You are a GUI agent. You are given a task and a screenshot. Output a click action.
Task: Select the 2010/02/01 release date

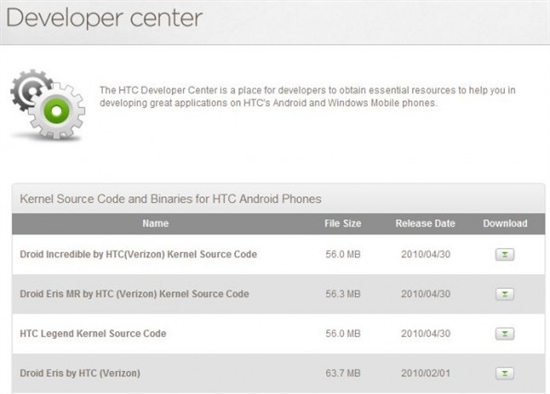click(x=426, y=373)
